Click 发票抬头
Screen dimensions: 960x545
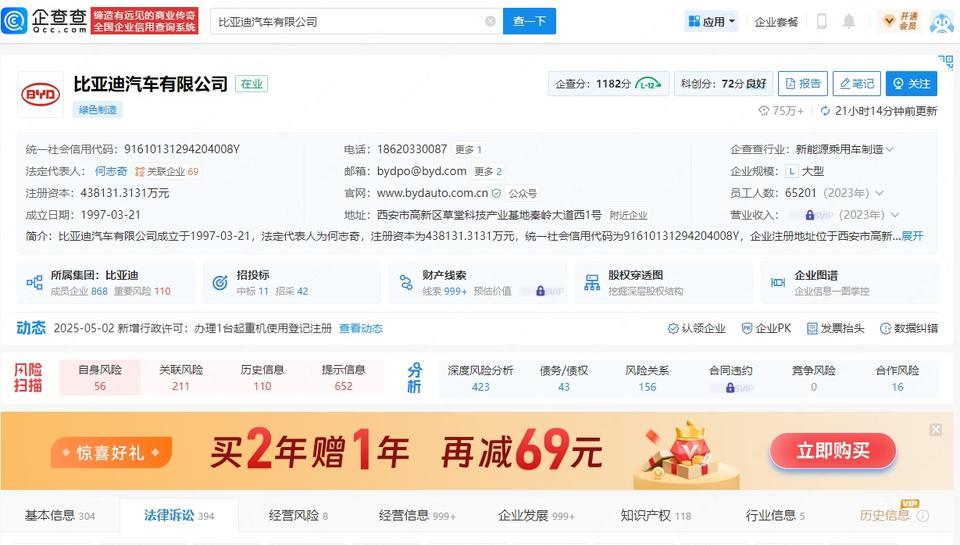point(836,329)
